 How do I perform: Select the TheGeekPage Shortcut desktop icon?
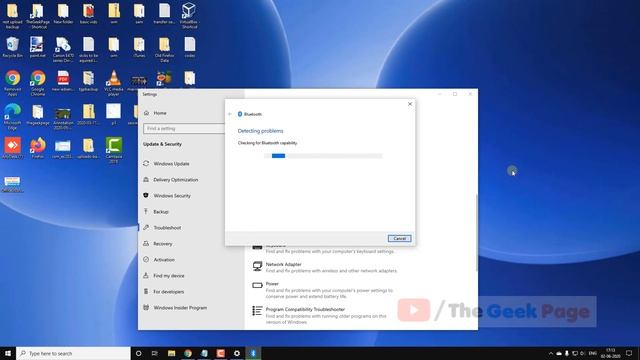[x=38, y=16]
